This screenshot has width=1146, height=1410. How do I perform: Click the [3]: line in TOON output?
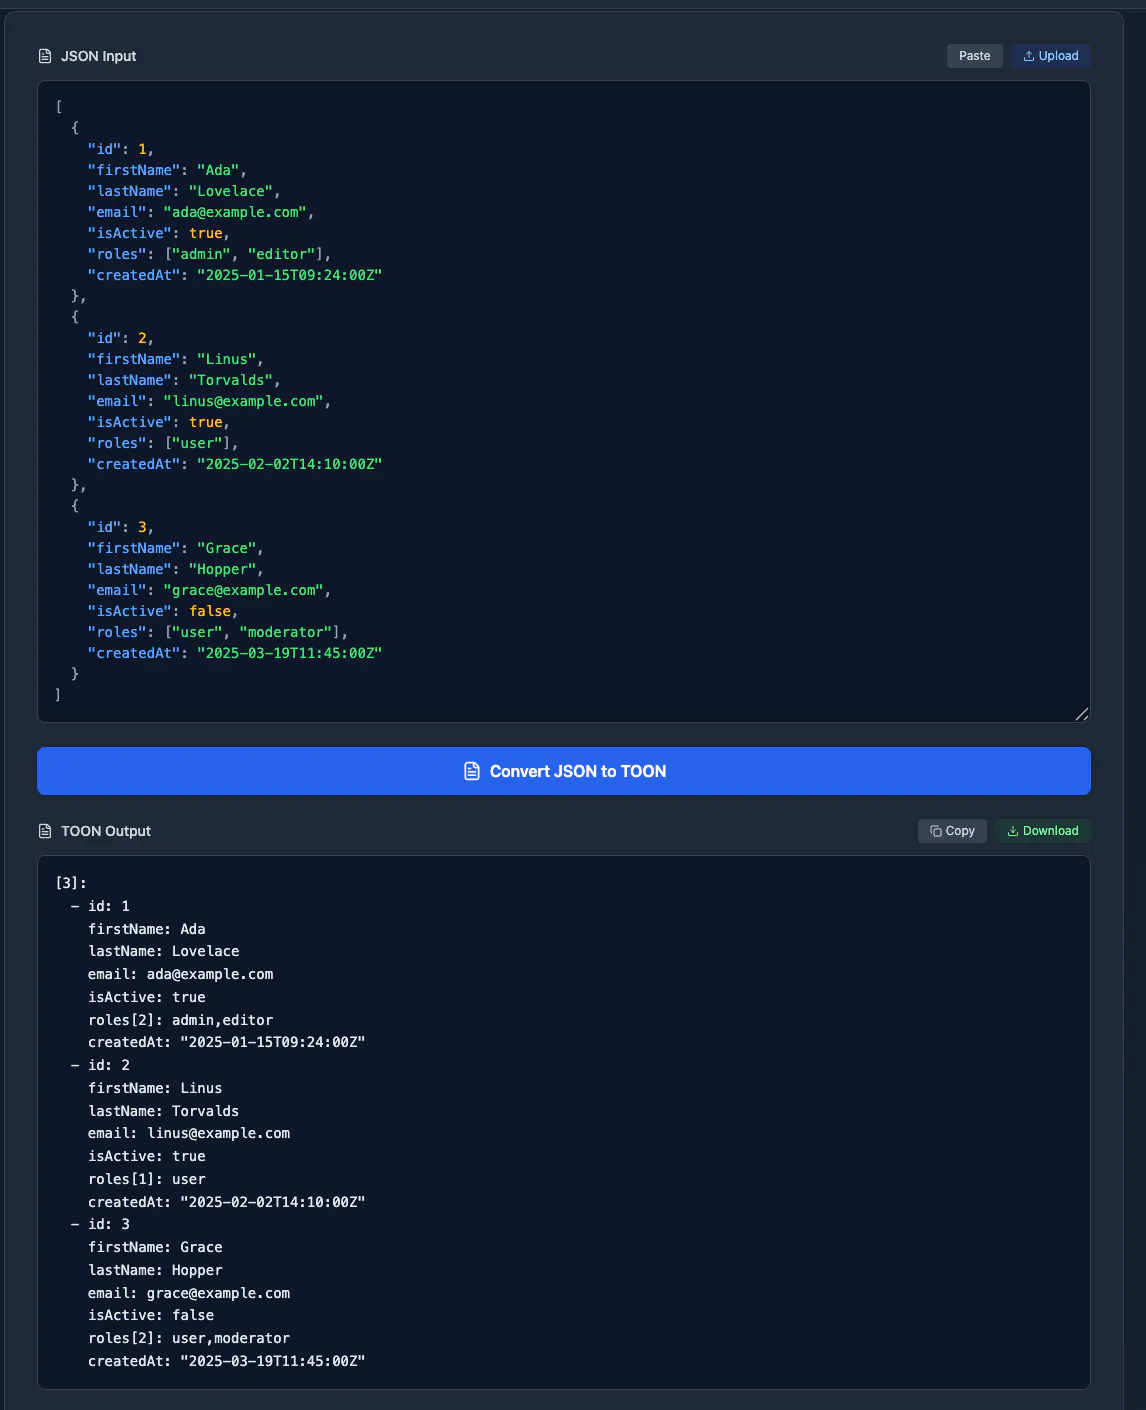coord(71,883)
